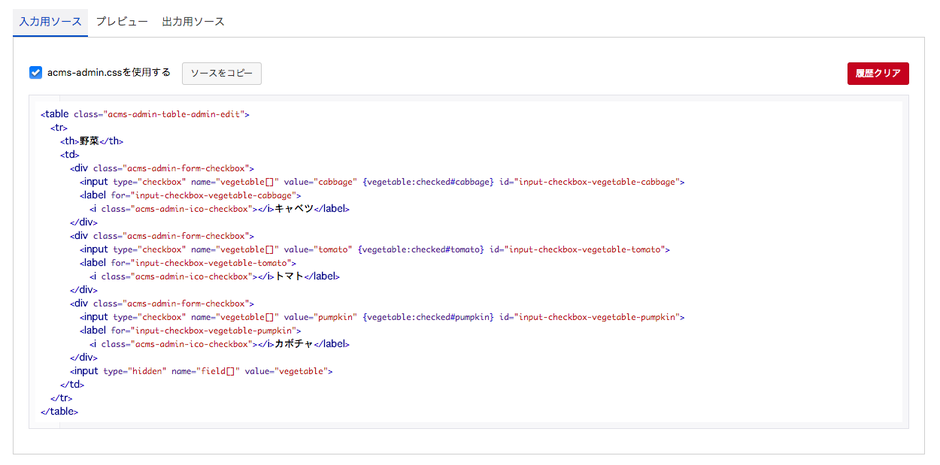Click the input line with value "cabbage"
The height and width of the screenshot is (465, 940).
point(380,181)
